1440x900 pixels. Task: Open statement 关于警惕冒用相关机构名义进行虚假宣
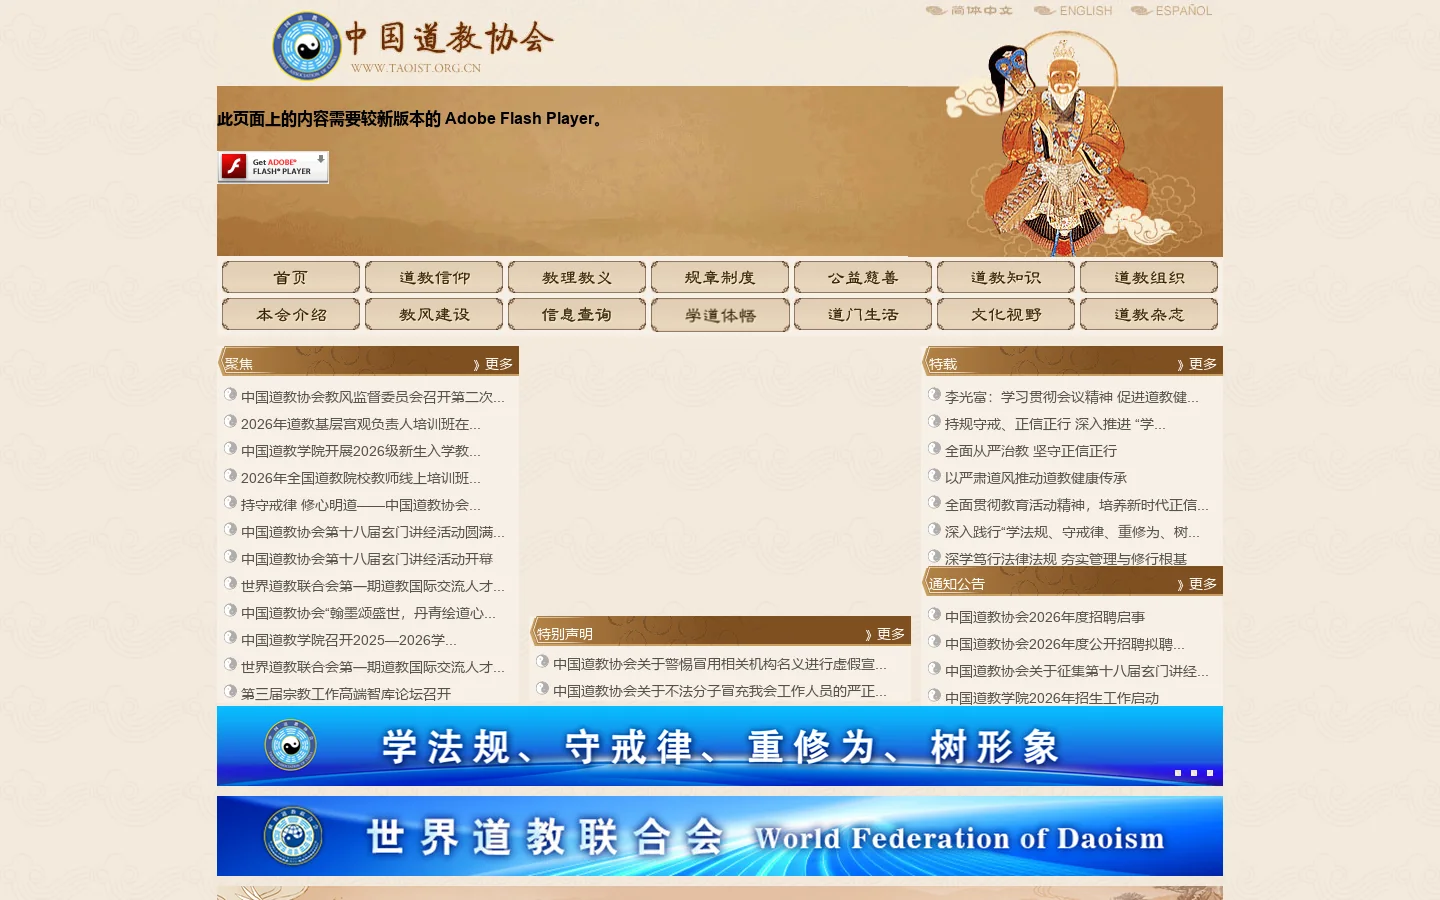719,664
